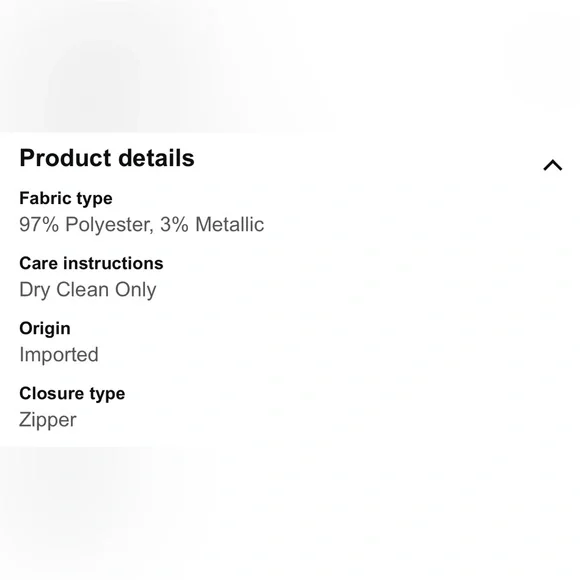Click the word Clean in care value

(x=82, y=290)
